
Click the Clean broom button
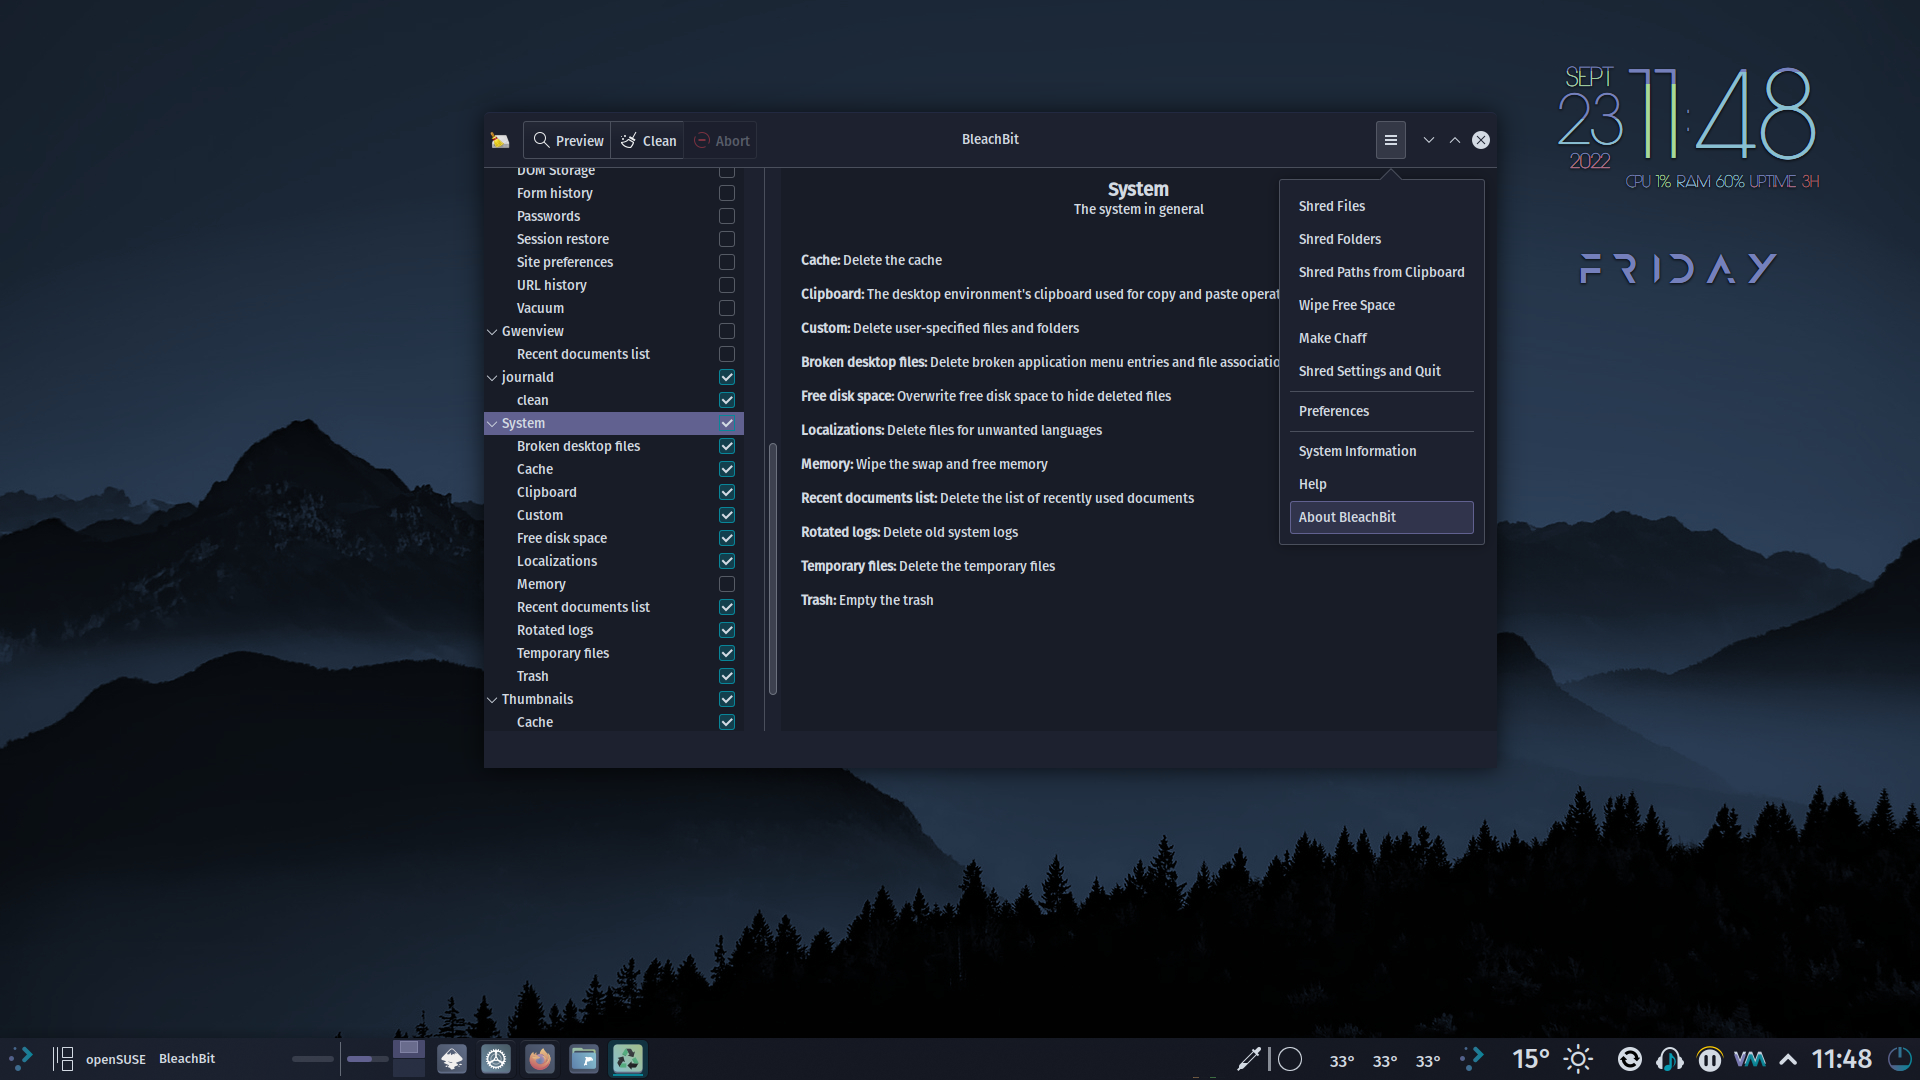point(648,140)
